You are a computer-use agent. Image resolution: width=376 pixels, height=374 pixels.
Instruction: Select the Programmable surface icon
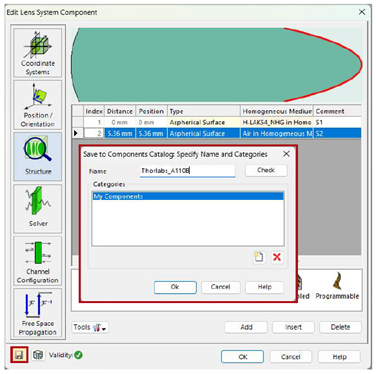[x=337, y=286]
